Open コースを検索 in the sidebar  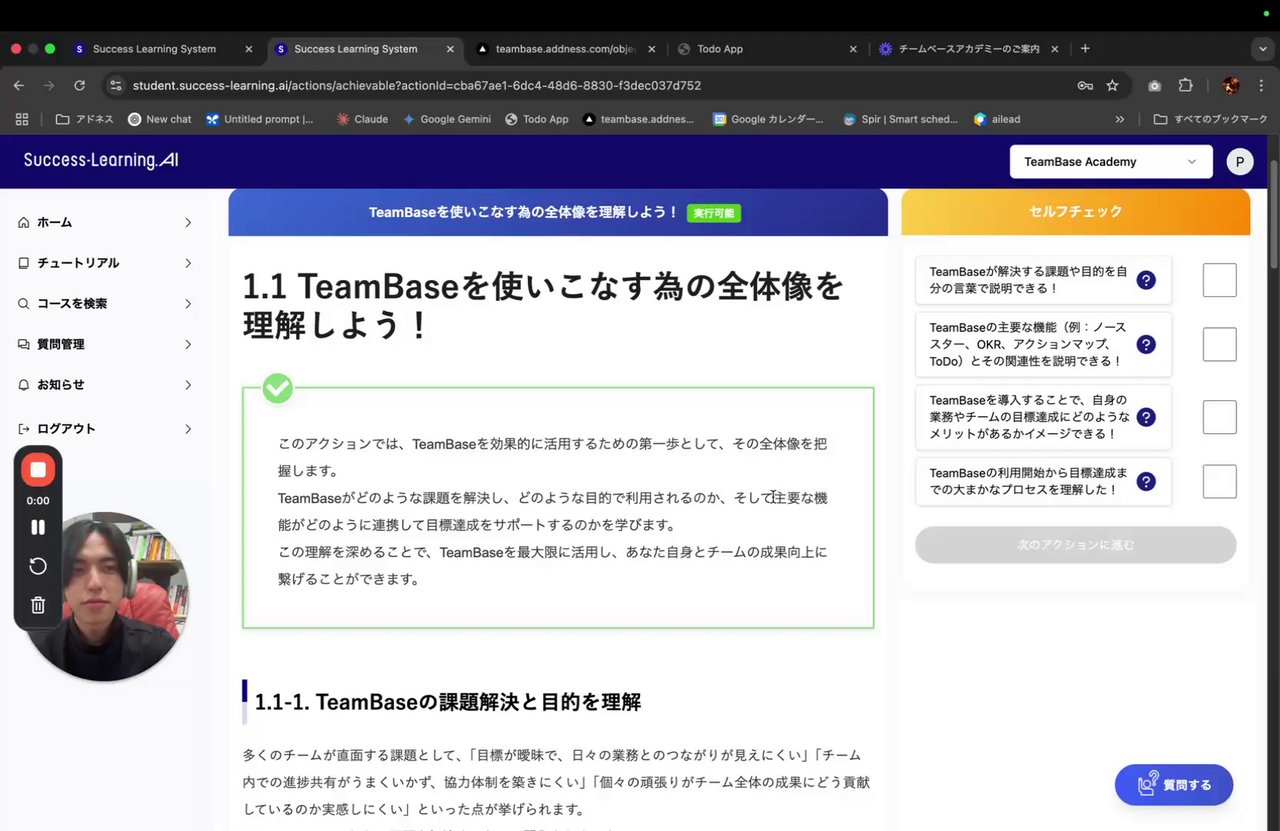[72, 303]
